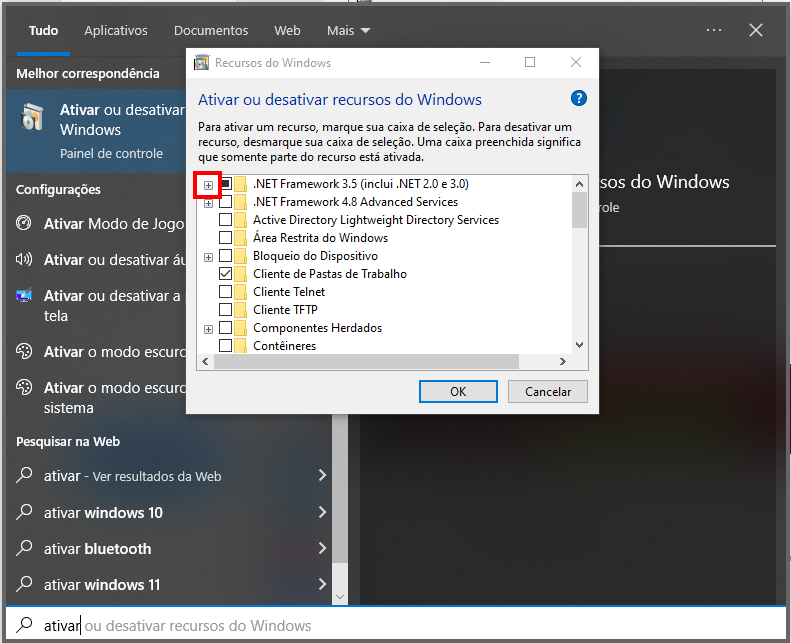
Task: Click the features list scroll down arrow
Action: pos(579,345)
